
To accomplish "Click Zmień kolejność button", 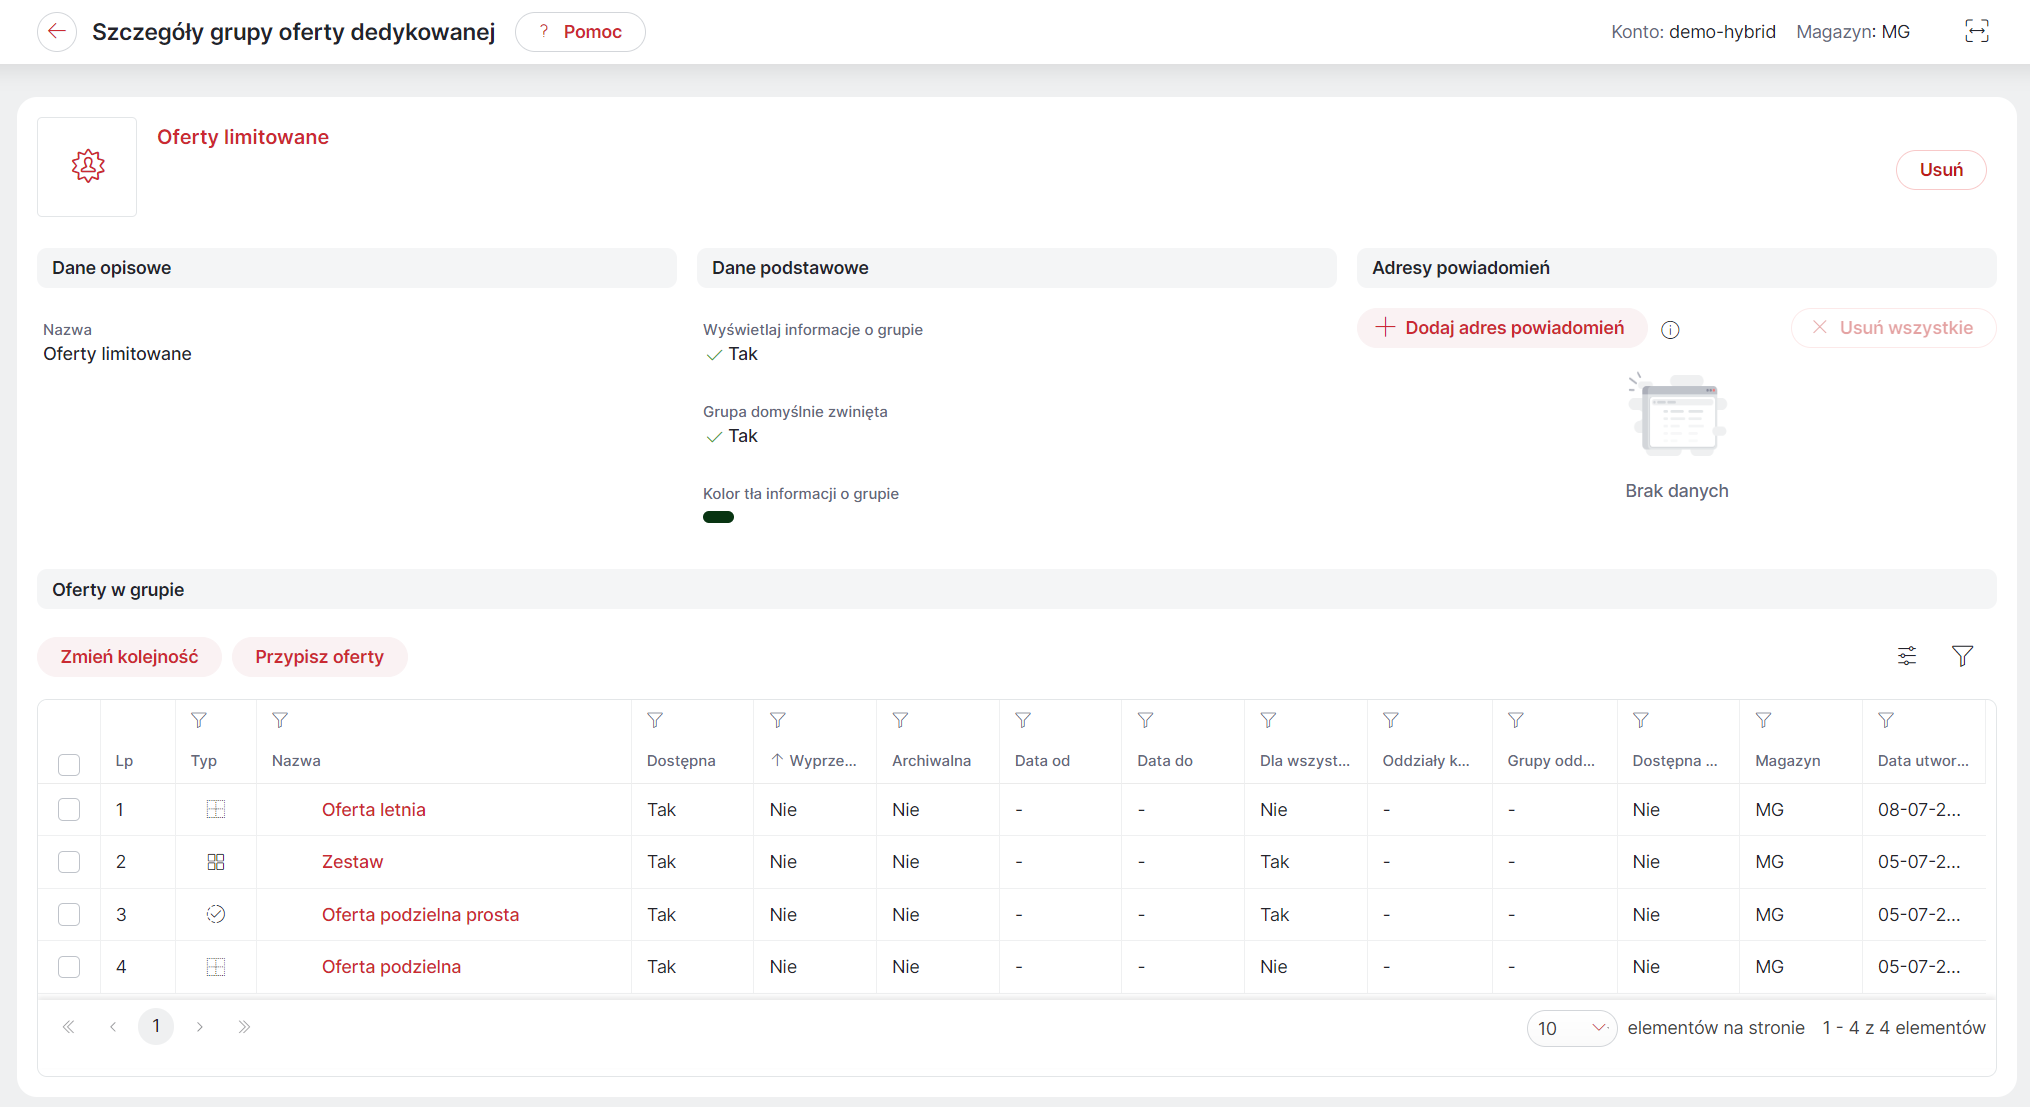I will click(x=129, y=657).
